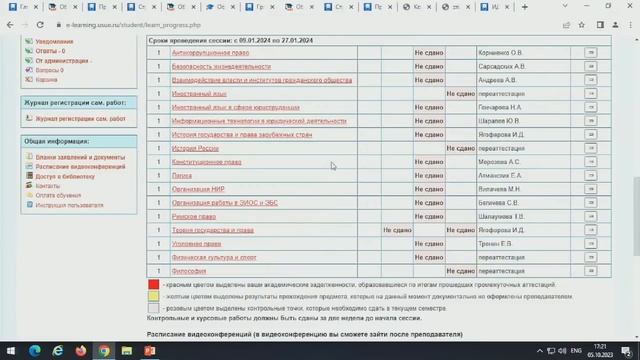Image resolution: width=640 pixels, height=360 pixels.
Task: Switch to the graduation-cap icon tab
Action: click(220, 7)
